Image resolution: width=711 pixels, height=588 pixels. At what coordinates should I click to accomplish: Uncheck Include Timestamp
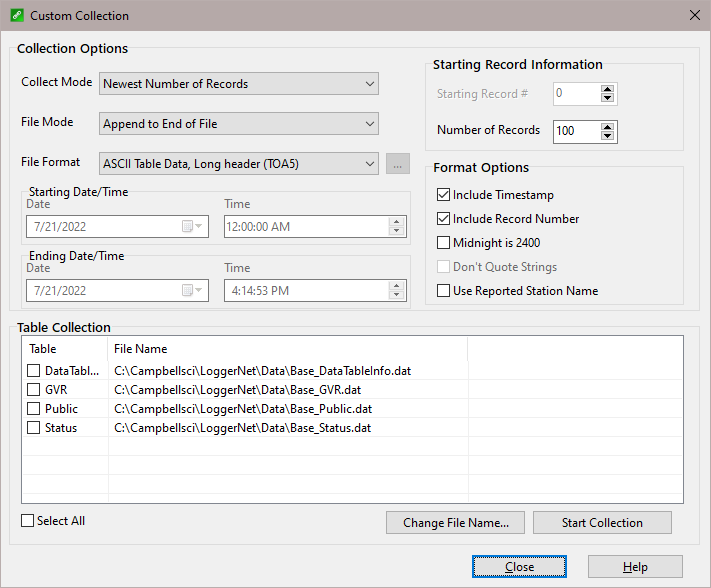tap(444, 195)
